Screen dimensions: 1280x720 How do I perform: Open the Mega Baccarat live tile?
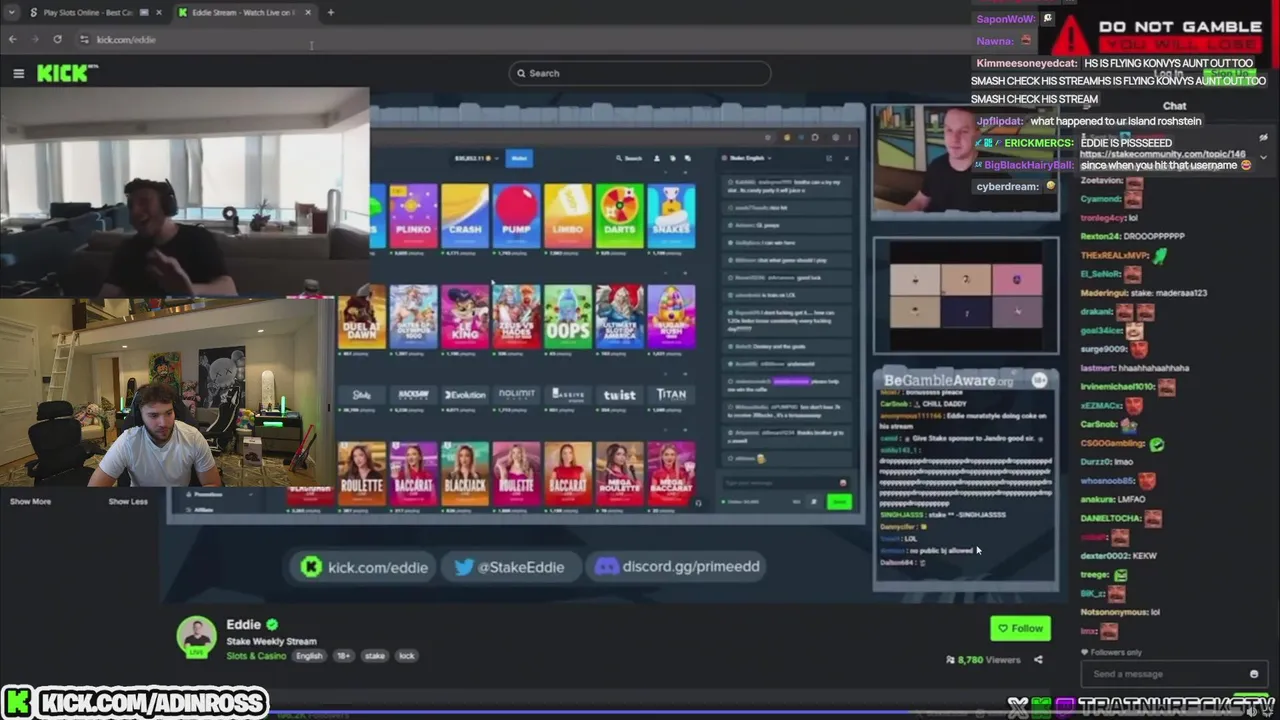(671, 474)
